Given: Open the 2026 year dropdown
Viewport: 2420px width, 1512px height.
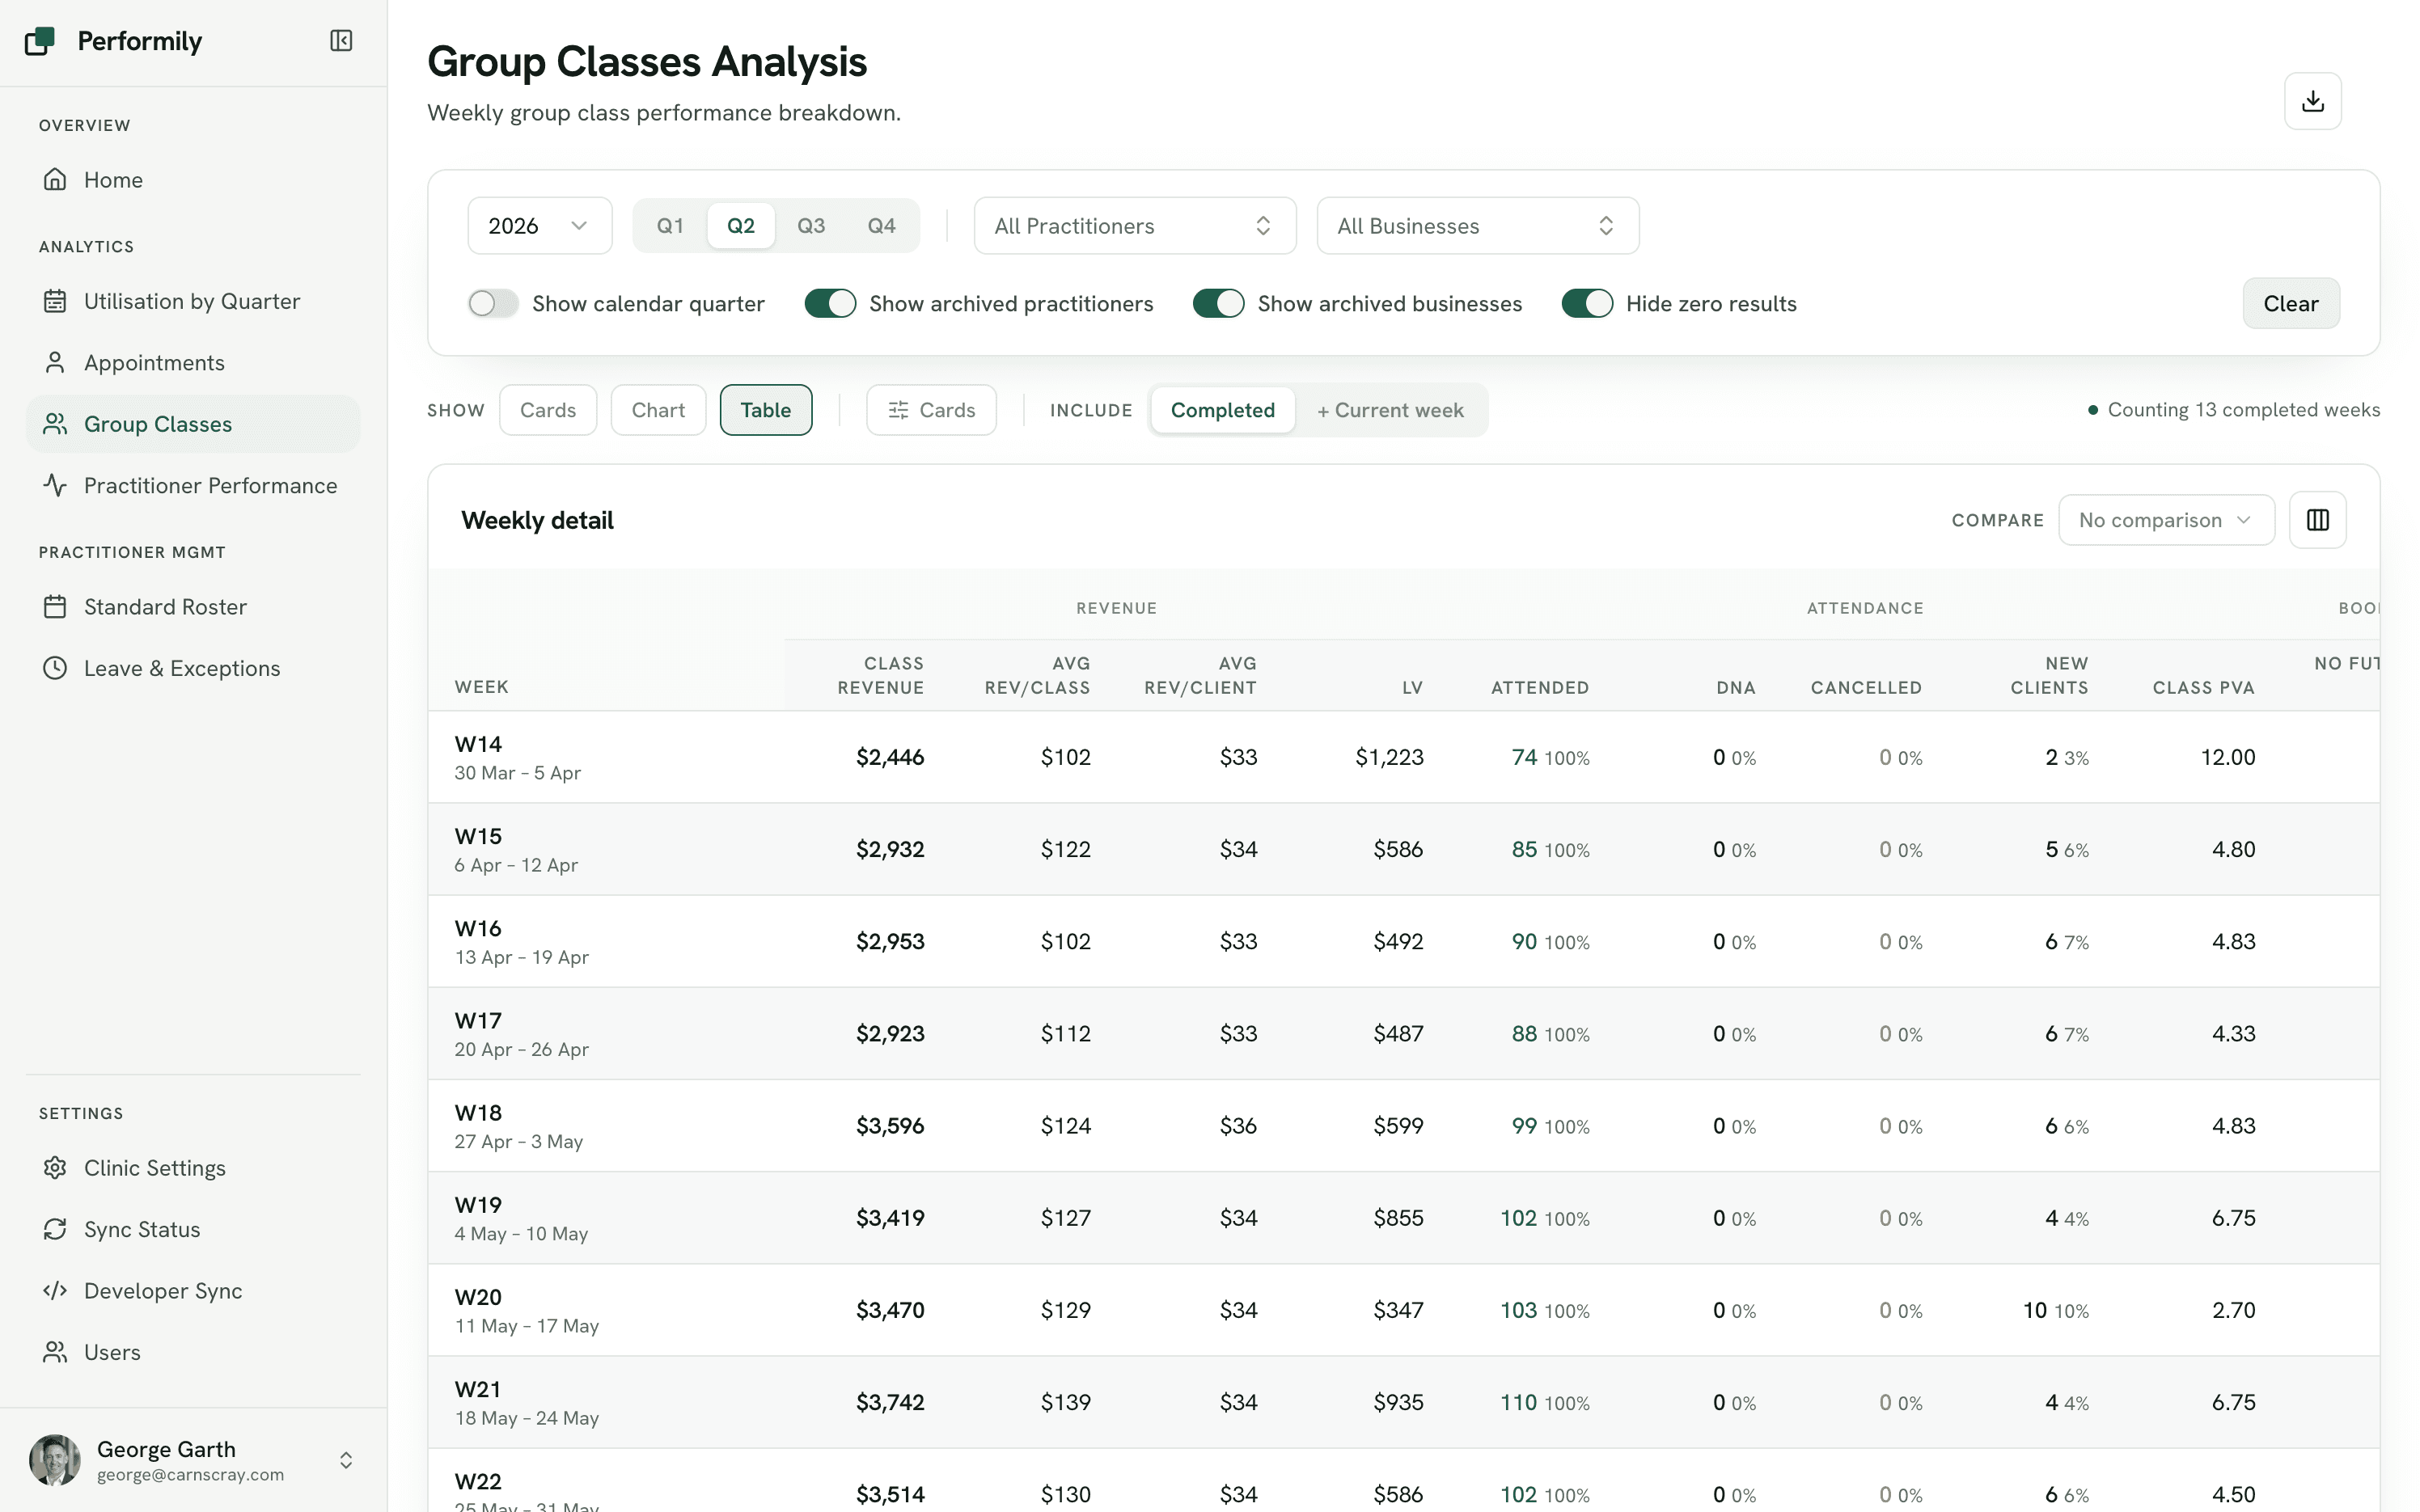Looking at the screenshot, I should (539, 226).
